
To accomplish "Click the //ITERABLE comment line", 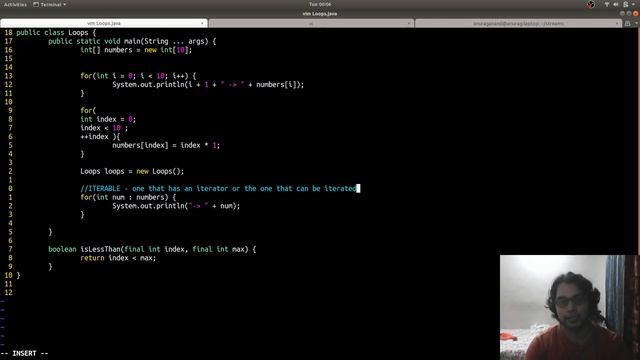I will (218, 189).
